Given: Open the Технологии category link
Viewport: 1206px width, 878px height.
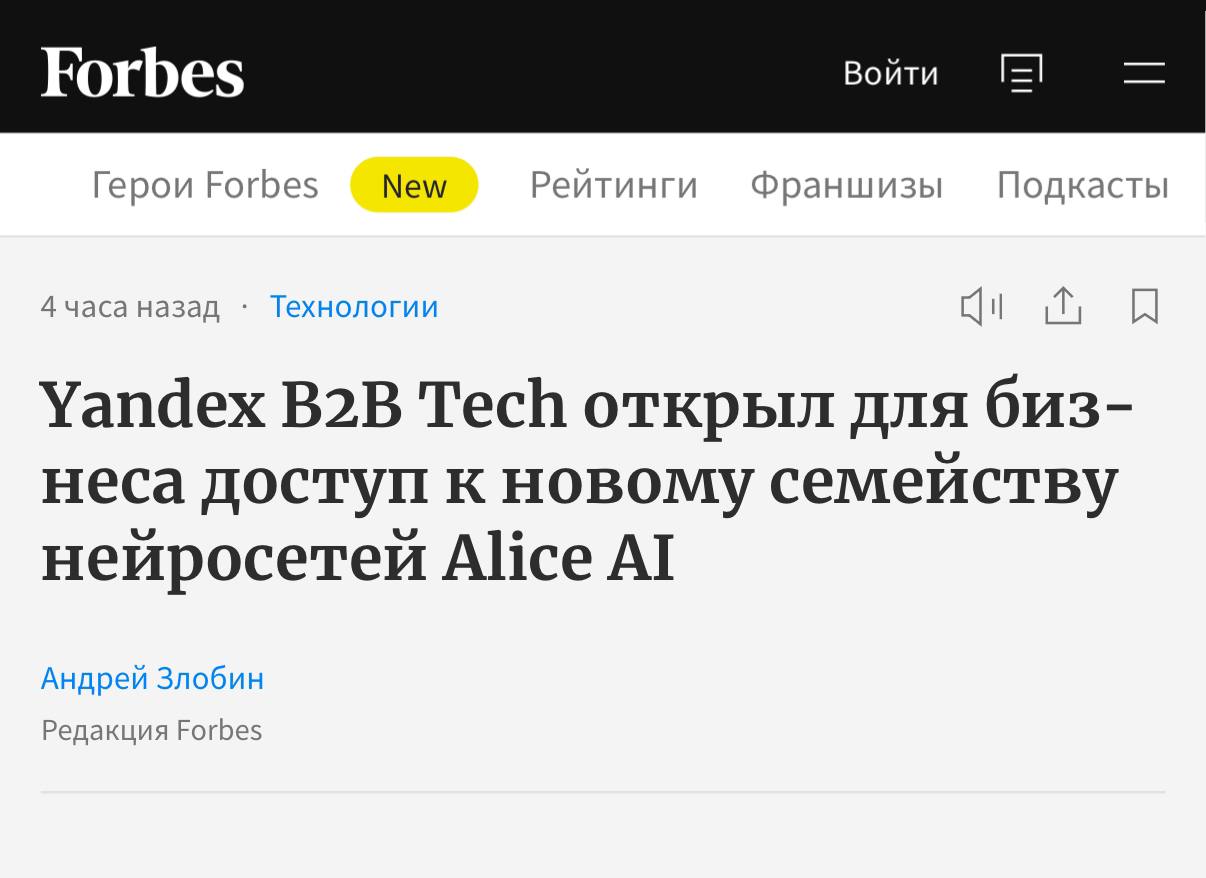Looking at the screenshot, I should tap(353, 307).
